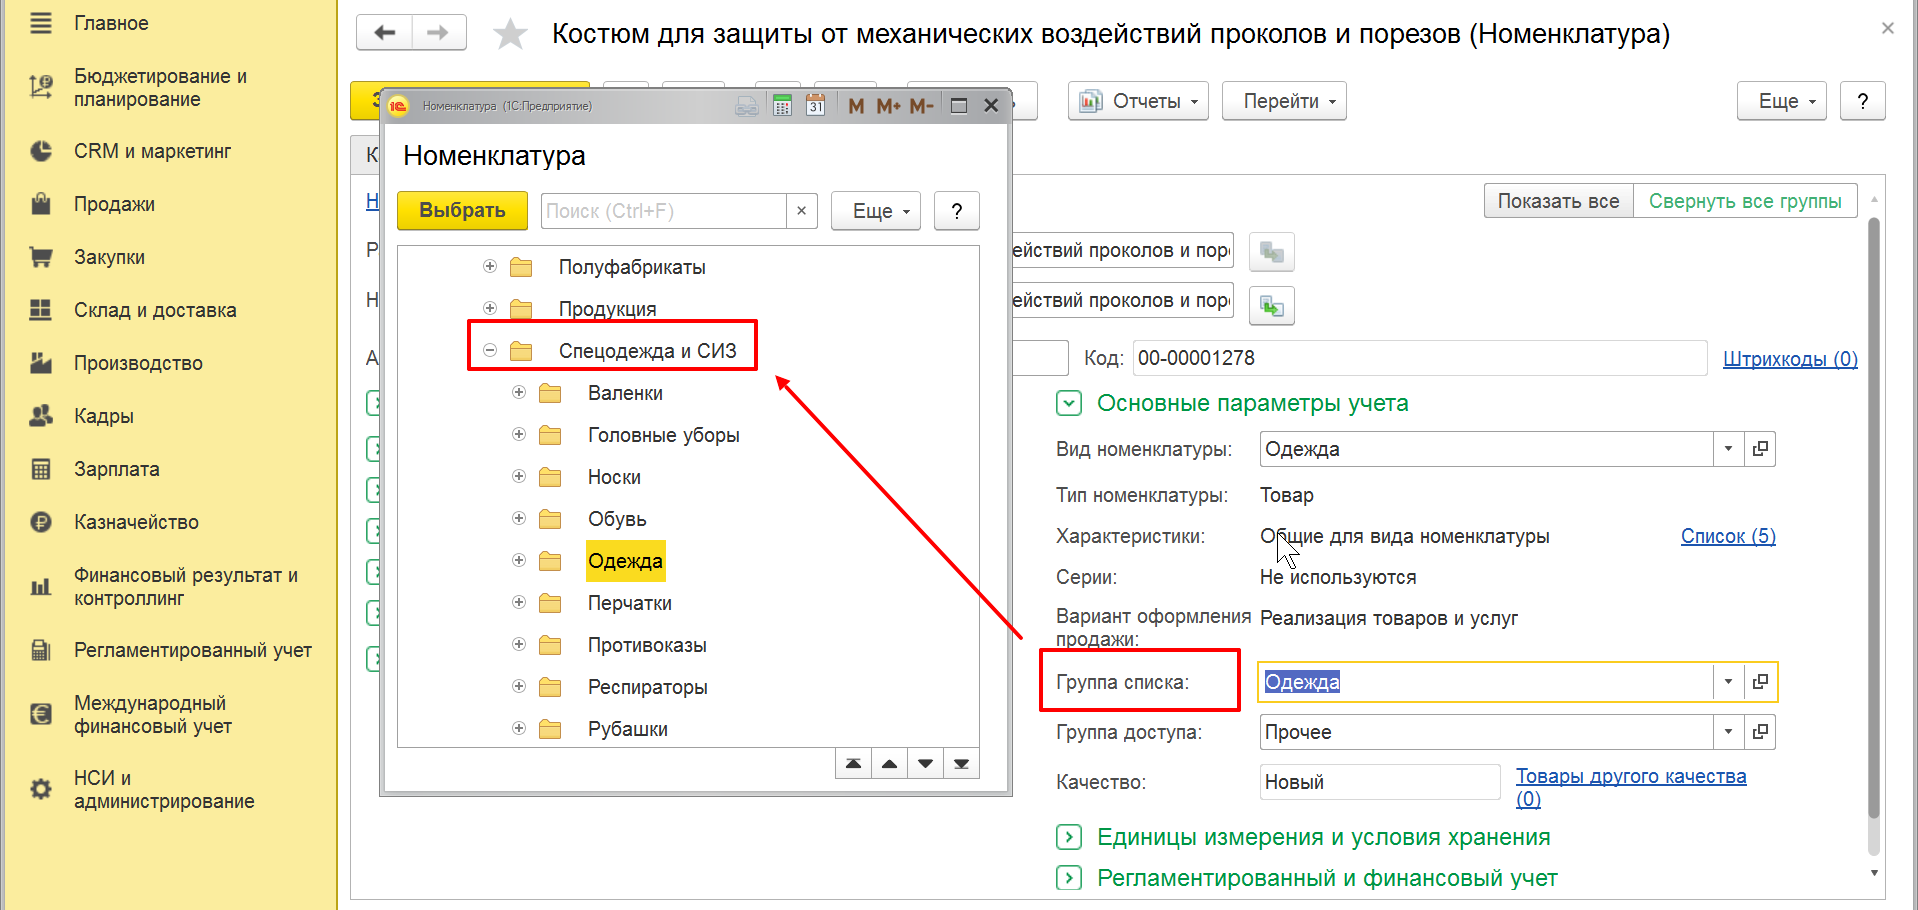
Task: Click the yellow Выбрать button
Action: (x=462, y=211)
